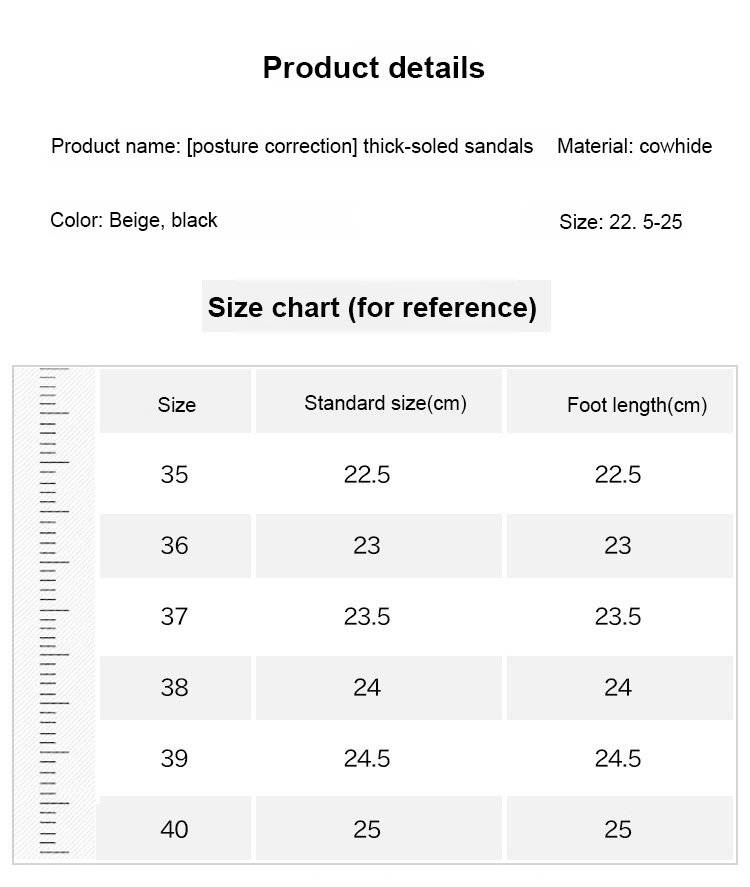Screen dimensions: 750x887
Task: Click the Material: cowhide label
Action: tap(635, 146)
